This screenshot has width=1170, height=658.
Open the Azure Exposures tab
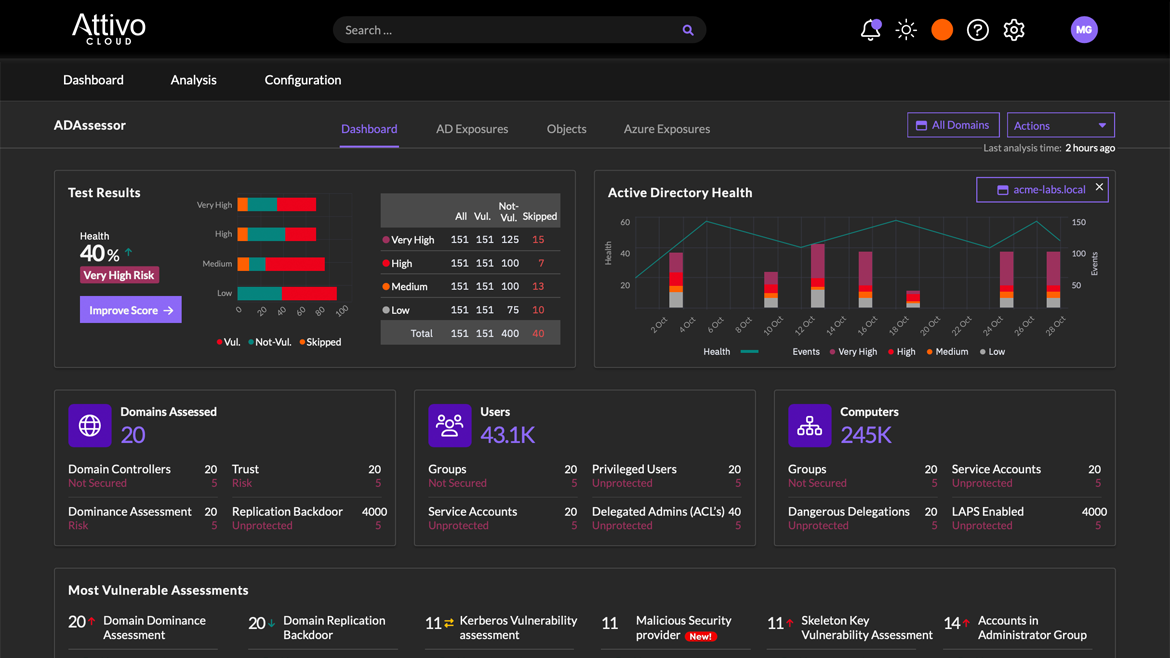[x=667, y=129]
